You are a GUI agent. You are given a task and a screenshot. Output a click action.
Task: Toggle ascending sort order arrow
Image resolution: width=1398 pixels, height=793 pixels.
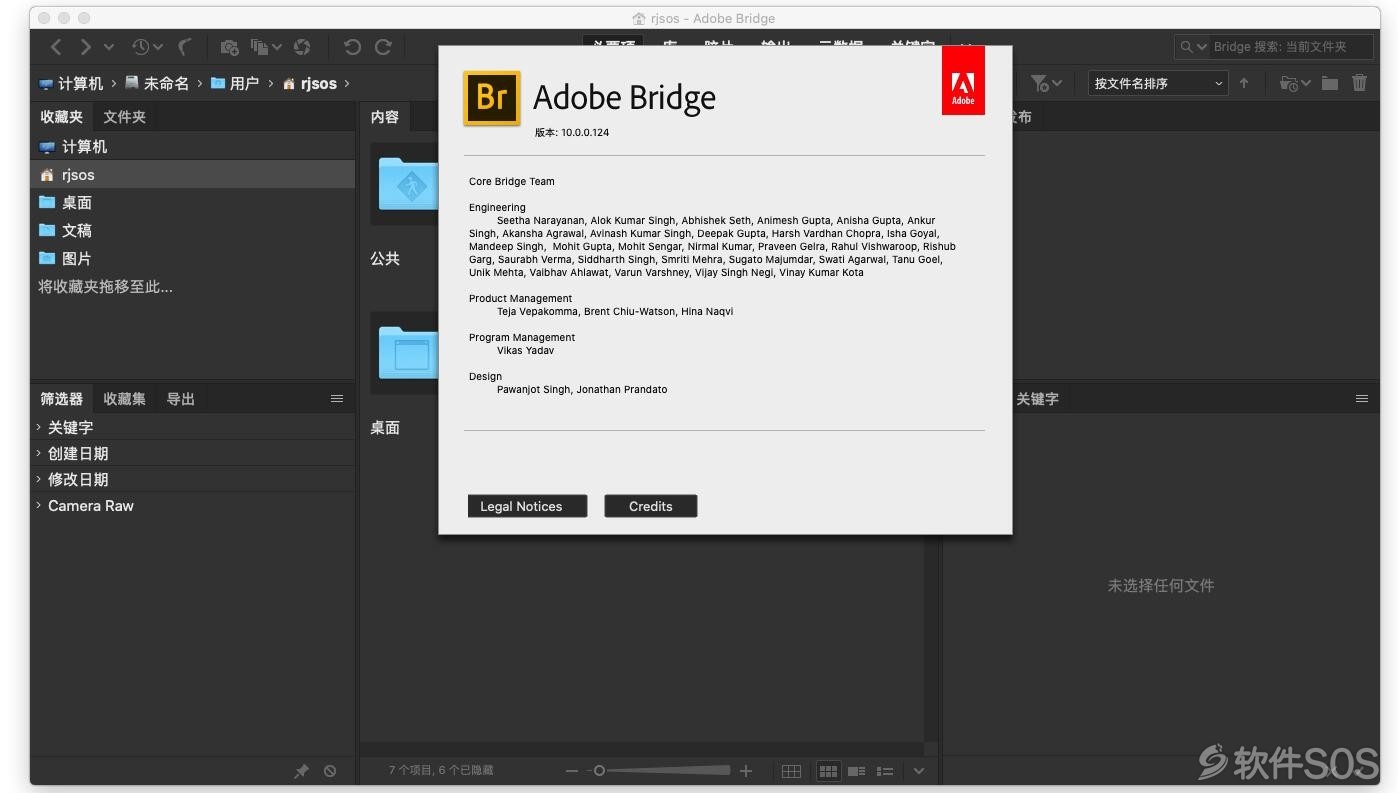click(x=1244, y=83)
